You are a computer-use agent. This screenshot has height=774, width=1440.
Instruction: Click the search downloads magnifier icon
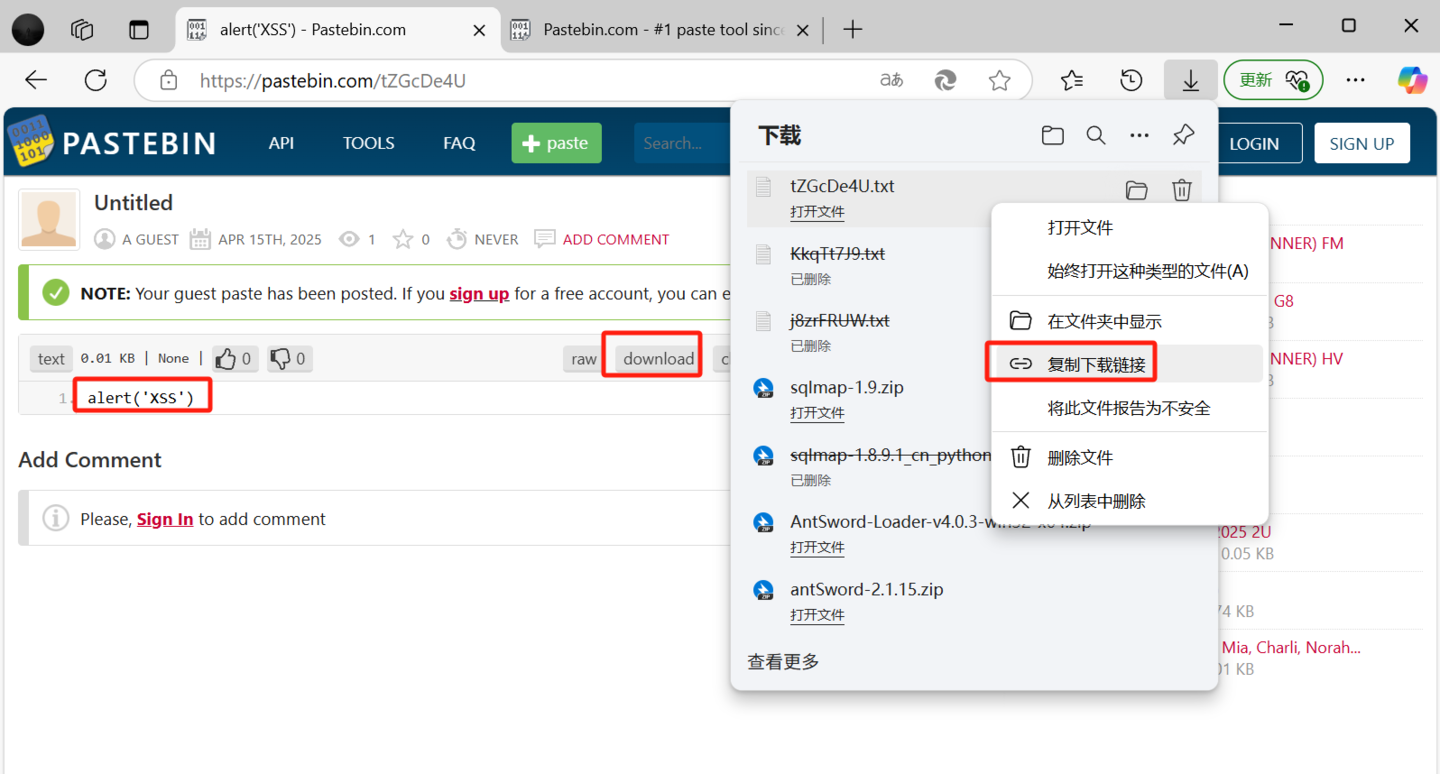click(1096, 135)
